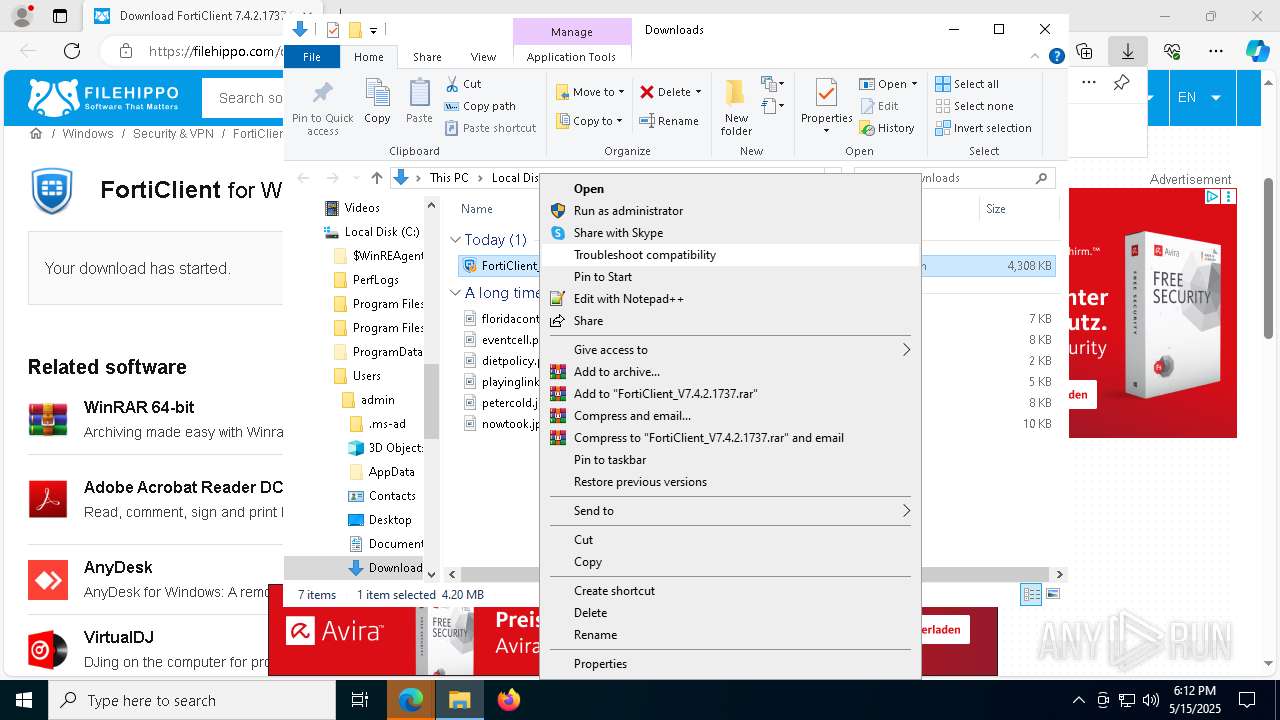This screenshot has width=1280, height=720.
Task: Open the VirtualDJ link
Action: (119, 637)
